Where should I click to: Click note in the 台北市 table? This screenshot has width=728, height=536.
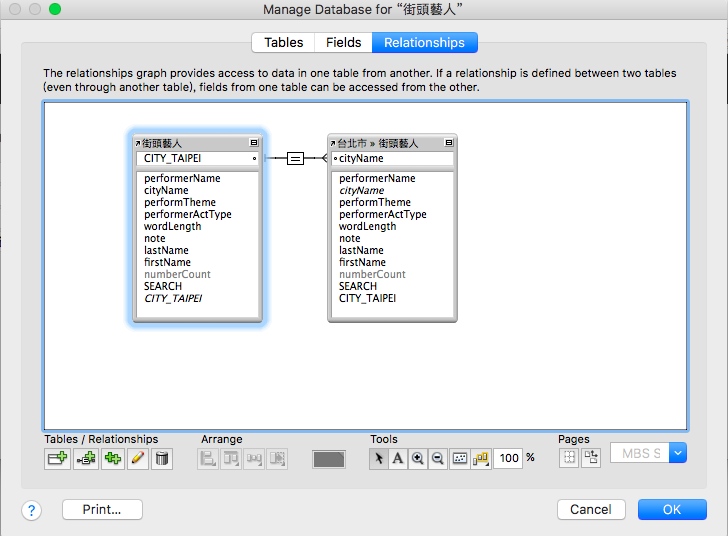350,239
